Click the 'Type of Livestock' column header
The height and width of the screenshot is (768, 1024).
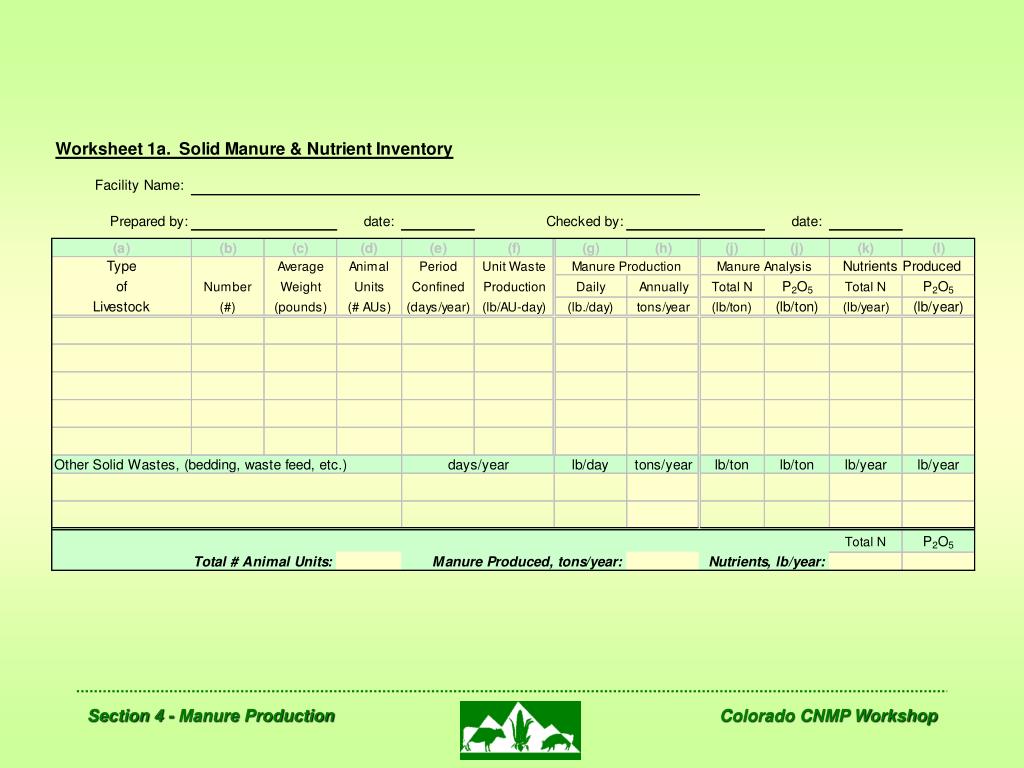pos(121,287)
